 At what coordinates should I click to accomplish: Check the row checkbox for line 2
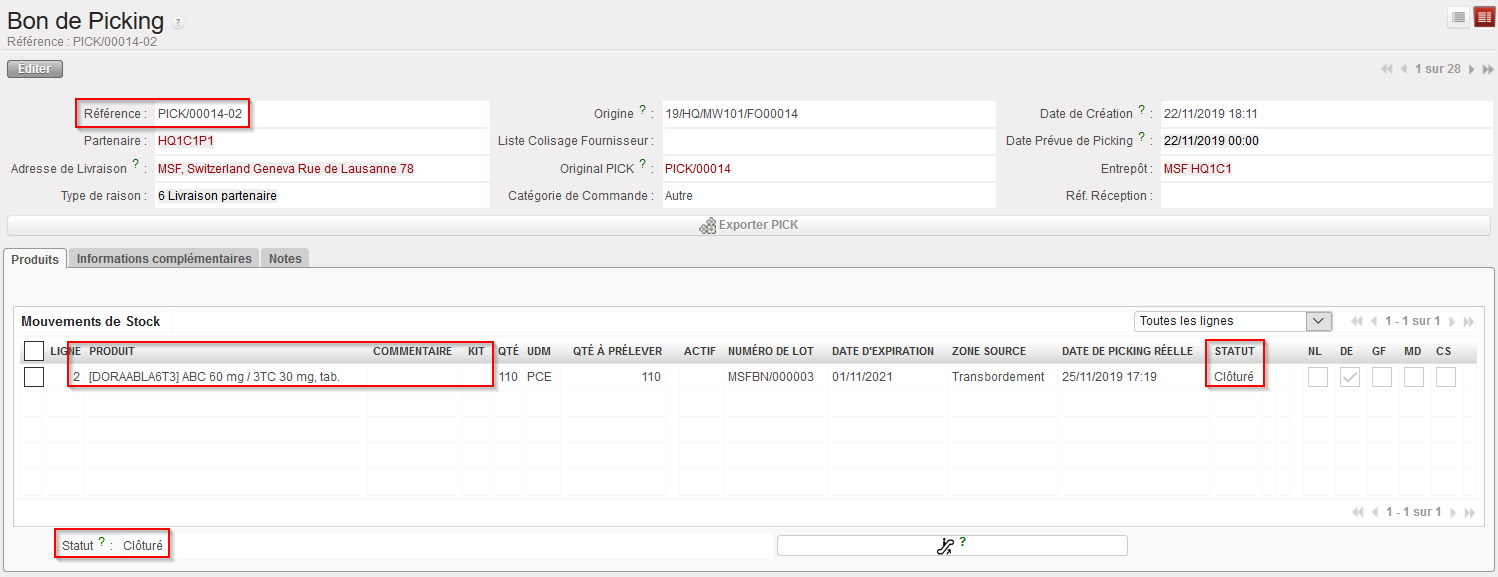[34, 377]
